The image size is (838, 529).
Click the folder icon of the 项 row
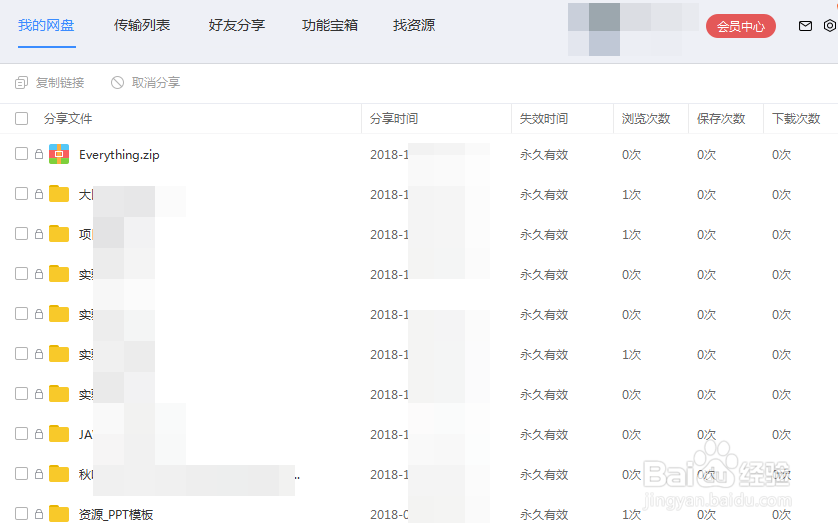[x=59, y=234]
